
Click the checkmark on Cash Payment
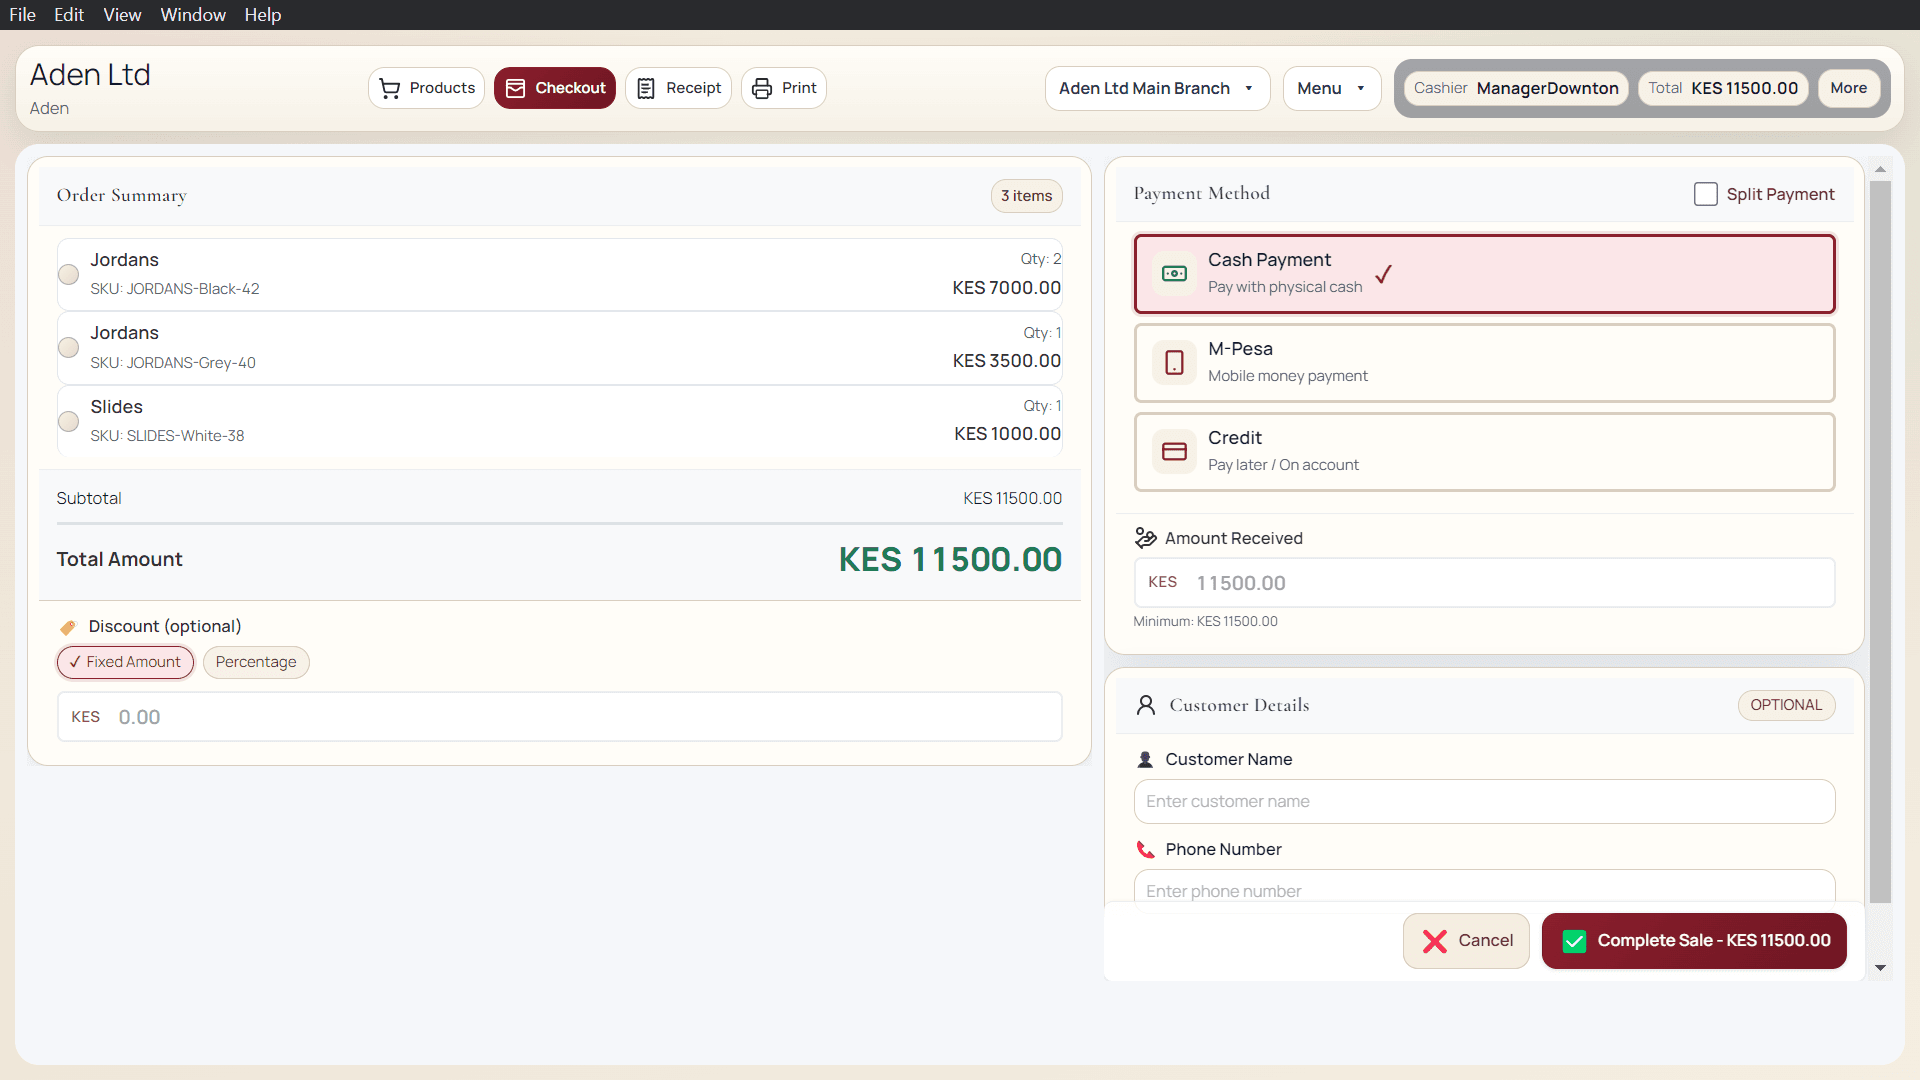coord(1384,274)
